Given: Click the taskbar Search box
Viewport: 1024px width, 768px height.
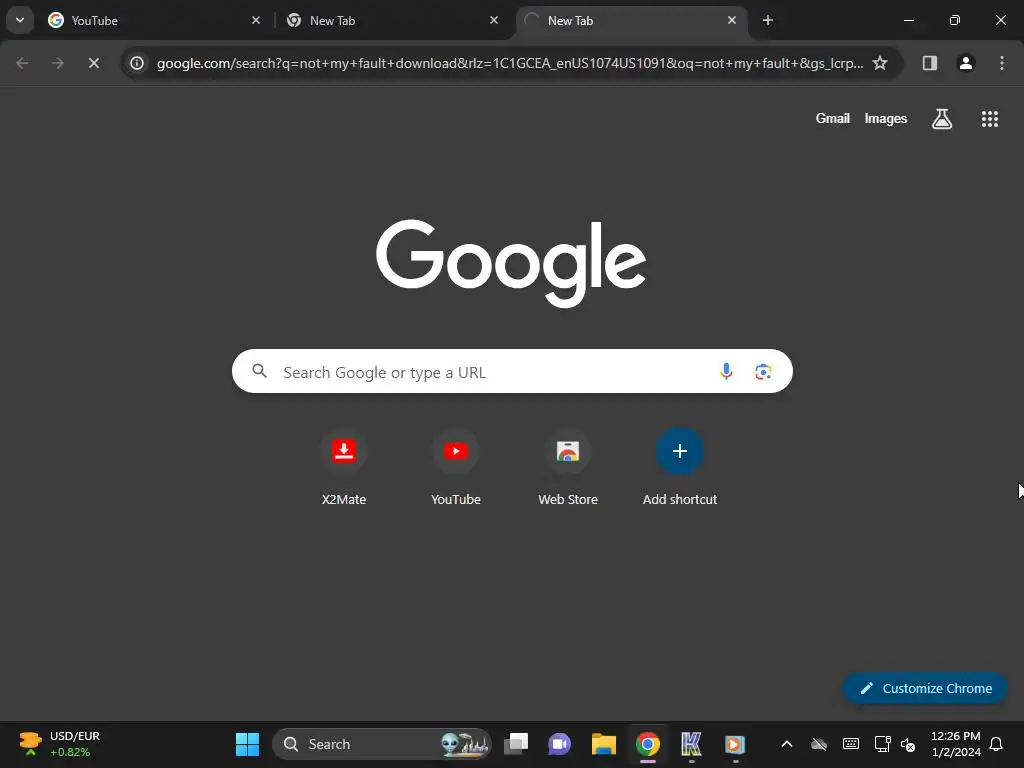Looking at the screenshot, I should 381,744.
